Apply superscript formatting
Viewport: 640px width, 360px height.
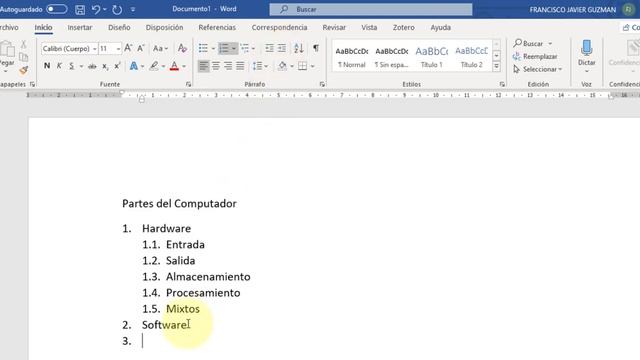tap(118, 66)
